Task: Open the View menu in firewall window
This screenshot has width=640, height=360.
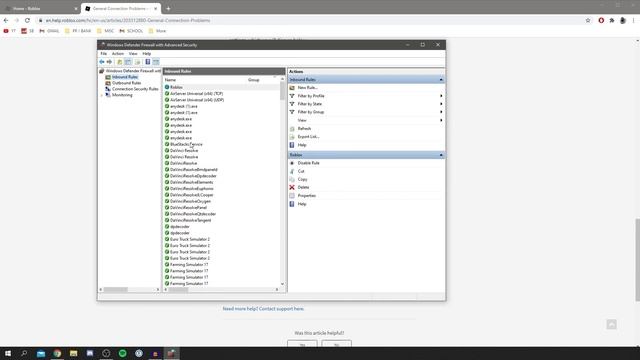Action: pos(133,53)
